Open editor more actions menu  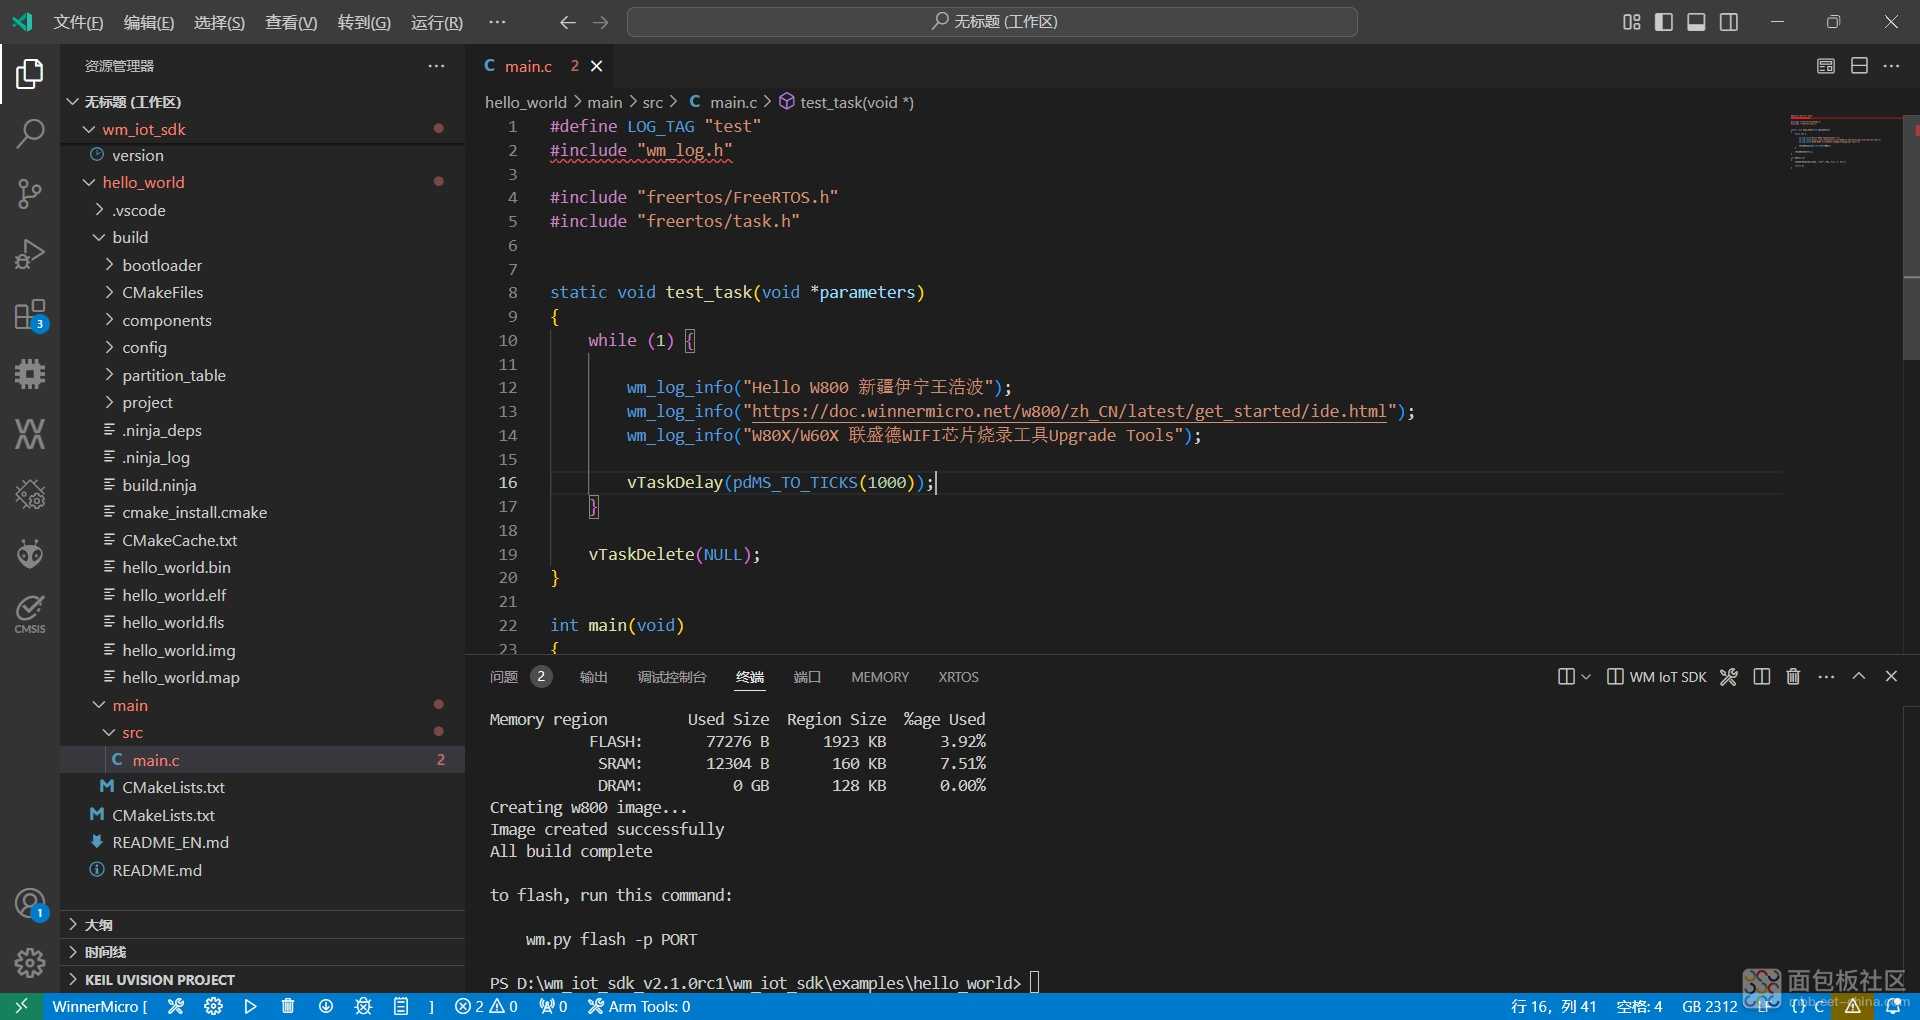click(1891, 66)
